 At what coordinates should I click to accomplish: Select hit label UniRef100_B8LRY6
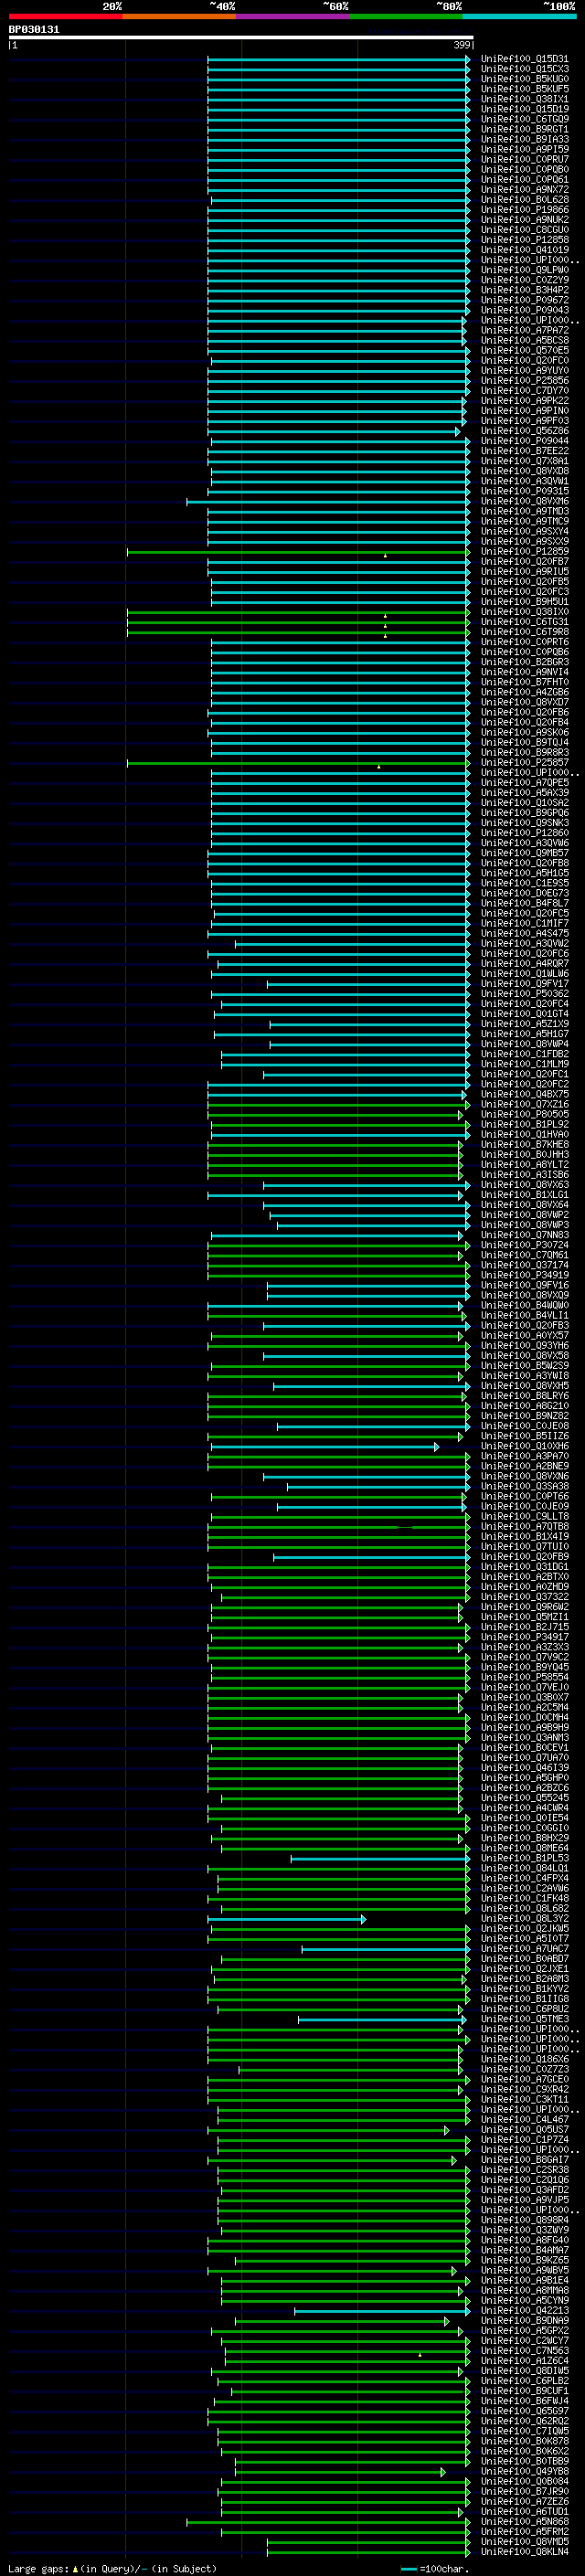point(525,1396)
